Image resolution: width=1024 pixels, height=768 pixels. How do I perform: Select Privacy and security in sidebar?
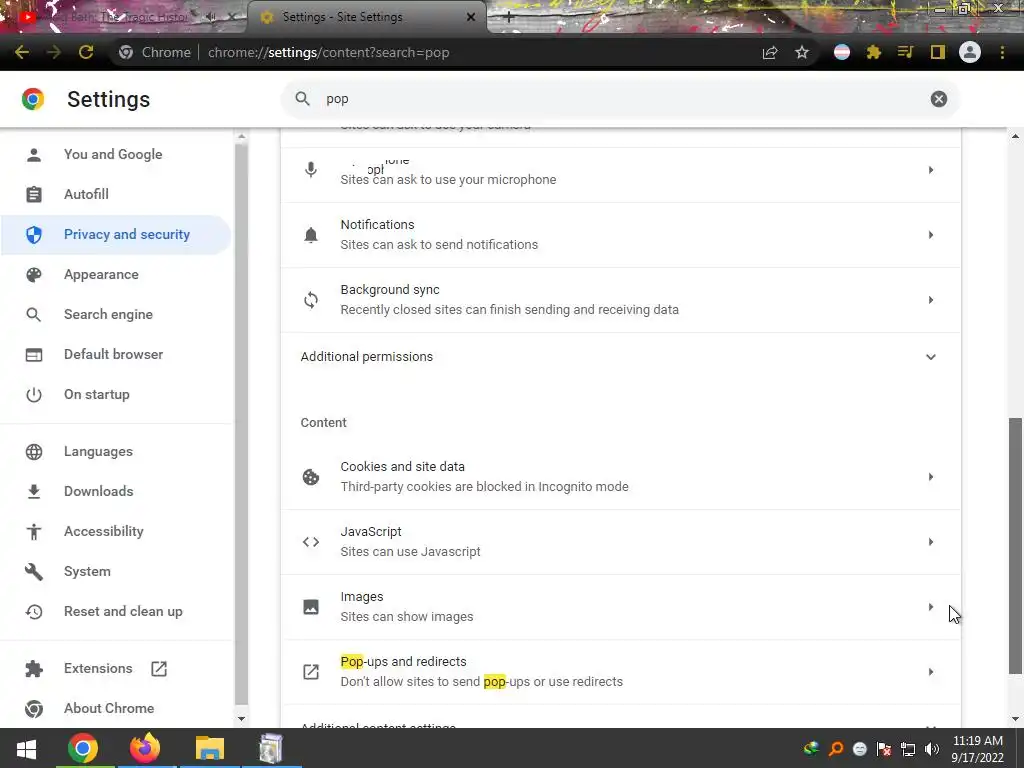[116, 234]
